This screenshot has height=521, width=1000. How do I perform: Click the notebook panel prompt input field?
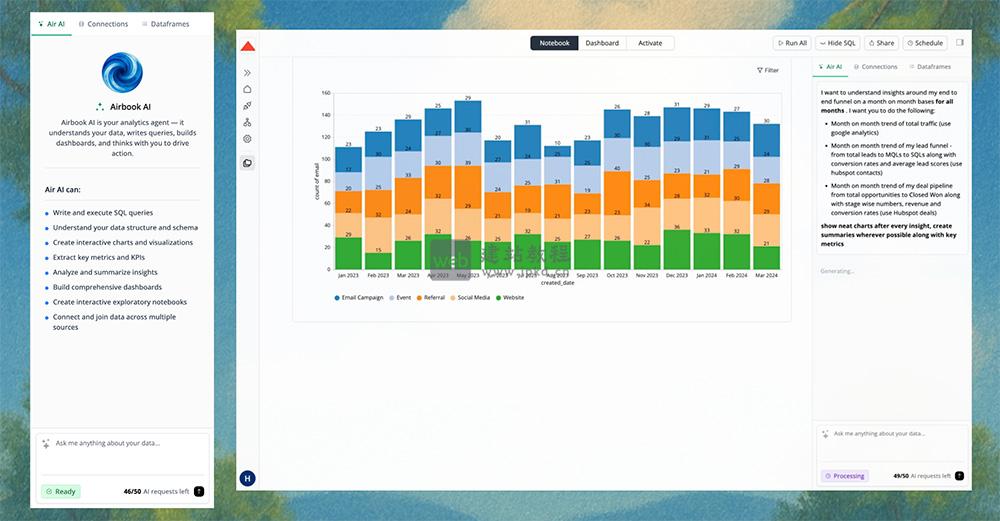point(891,442)
